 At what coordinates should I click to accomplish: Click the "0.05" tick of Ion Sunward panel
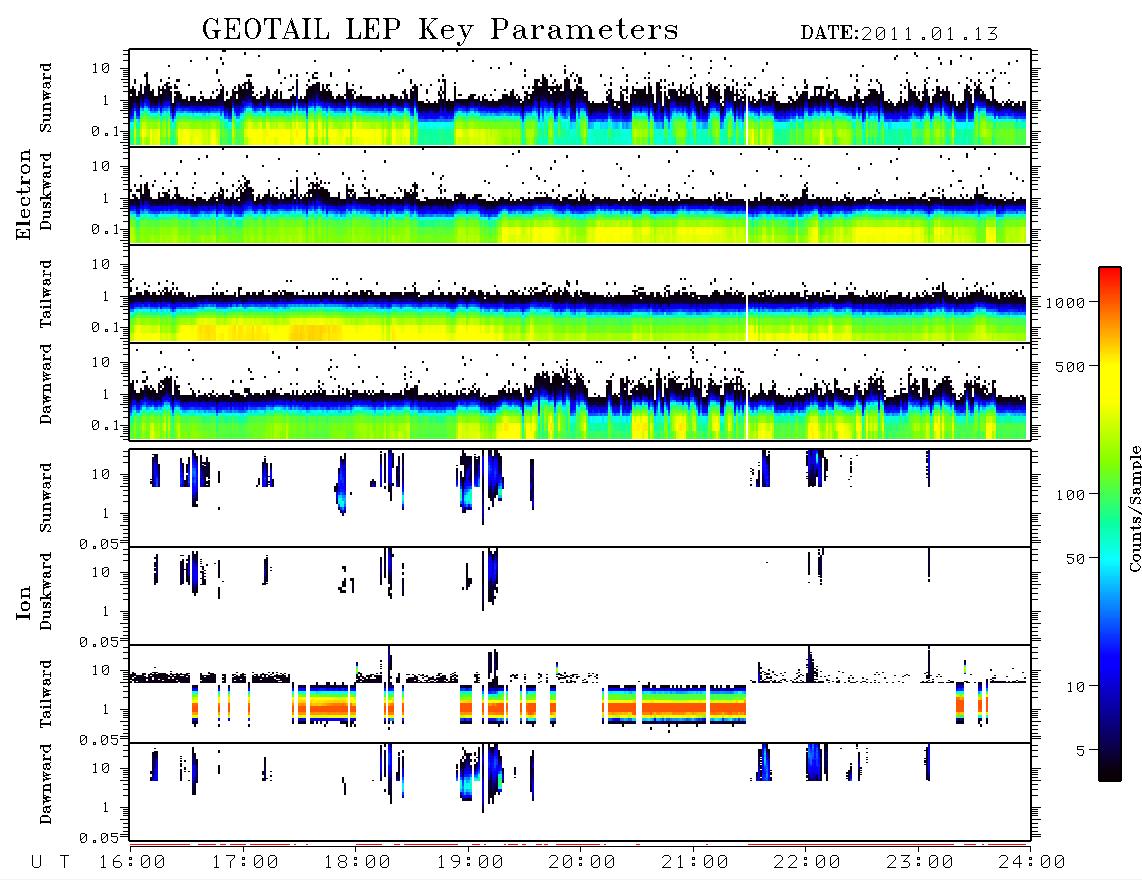click(98, 543)
